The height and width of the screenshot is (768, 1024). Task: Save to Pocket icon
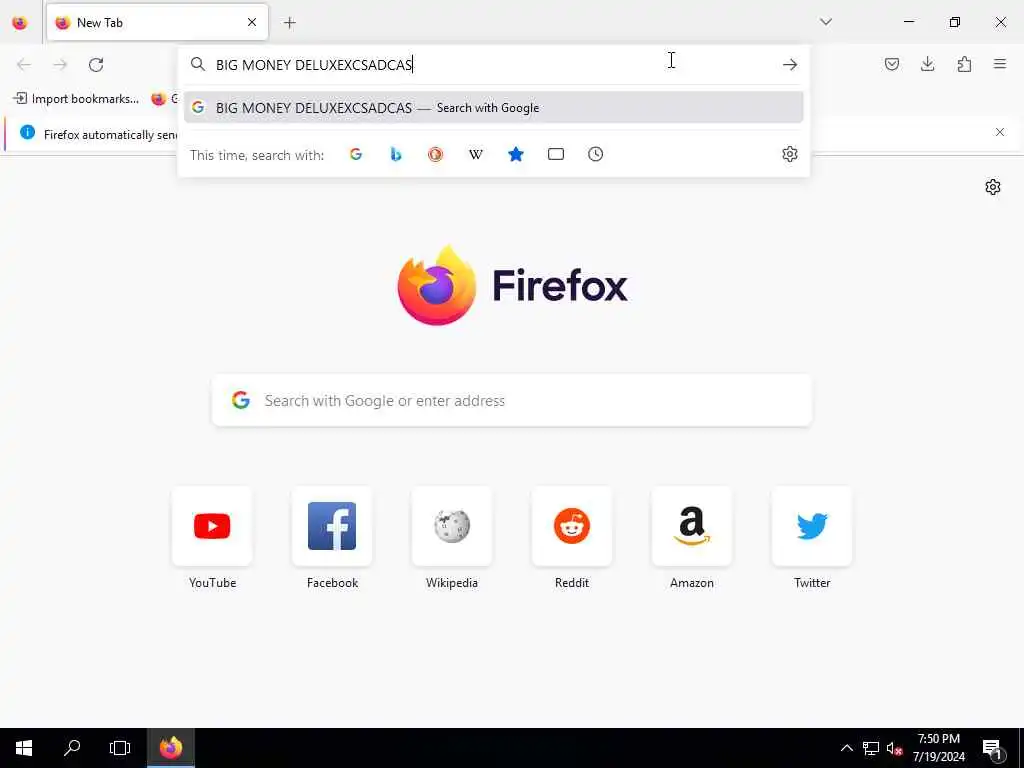pos(892,64)
